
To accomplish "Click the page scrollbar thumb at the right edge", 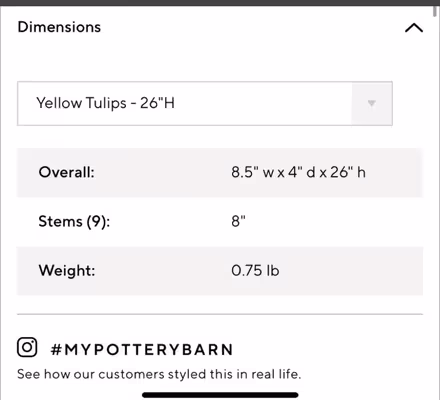I will click(x=435, y=9).
